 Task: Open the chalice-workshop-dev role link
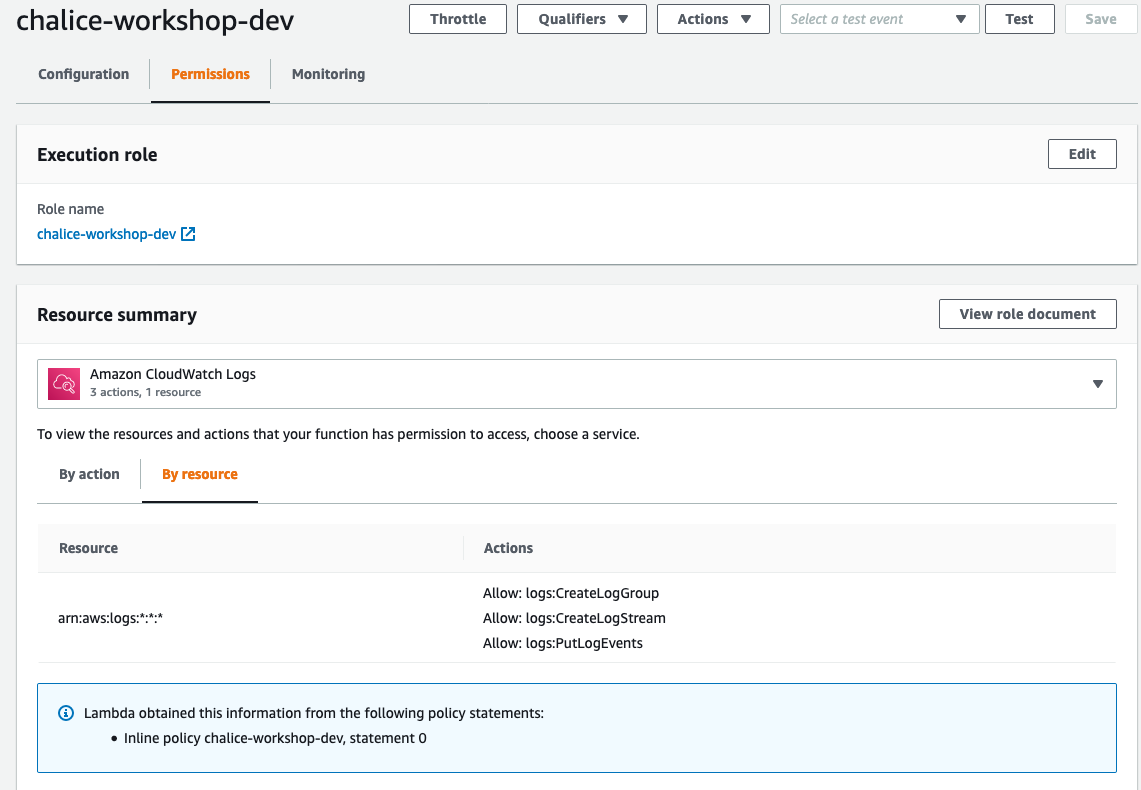(x=106, y=234)
